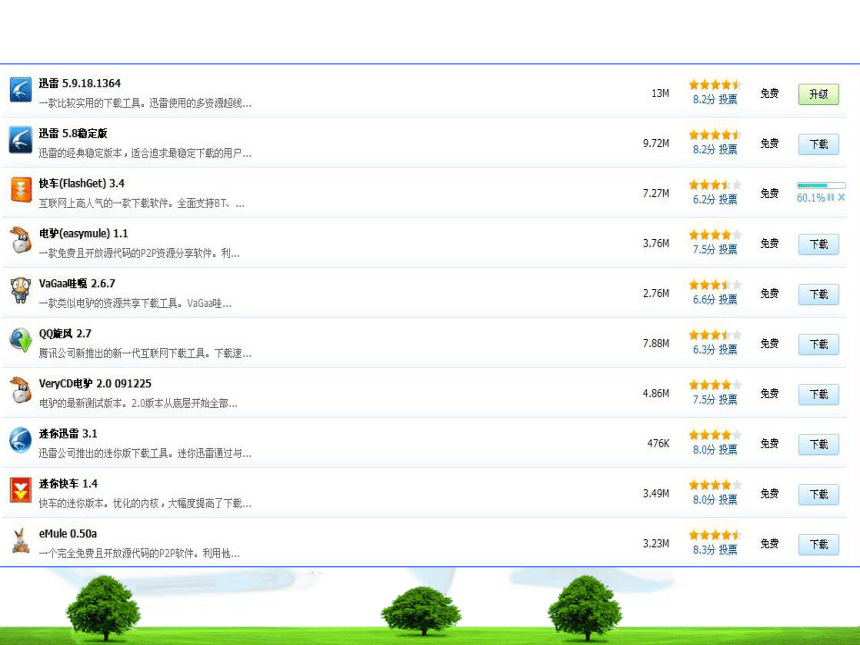Click the 电驴(easymule) 1.1 donkey icon
This screenshot has height=645, width=860.
(21, 240)
